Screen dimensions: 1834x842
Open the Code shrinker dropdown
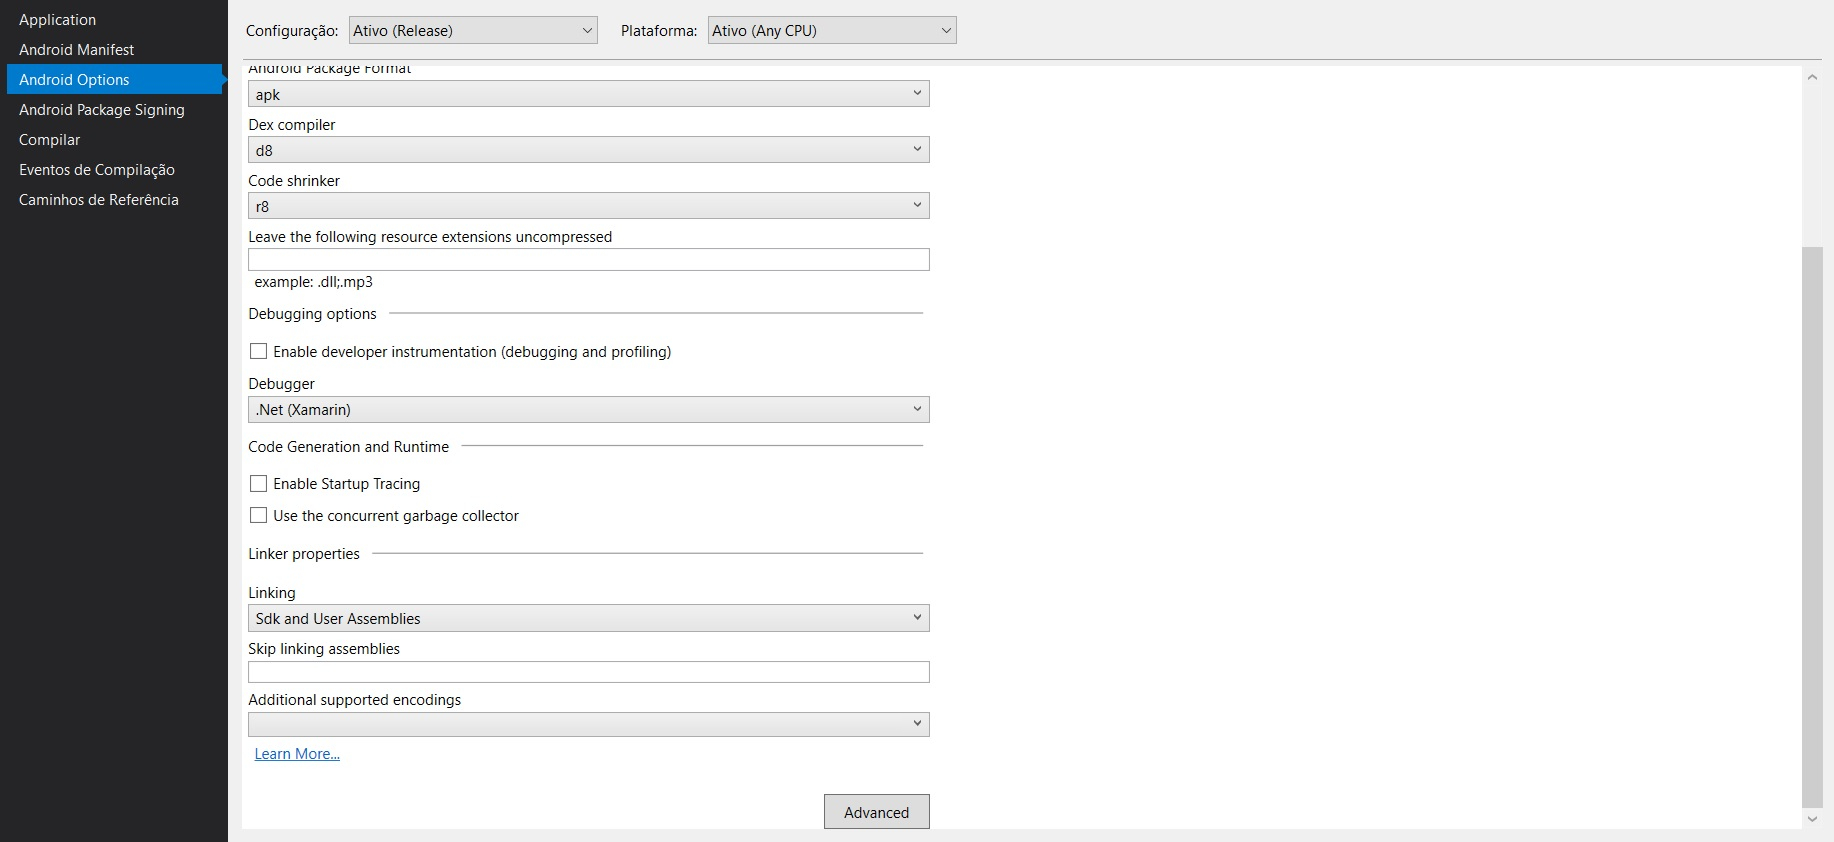tap(589, 206)
